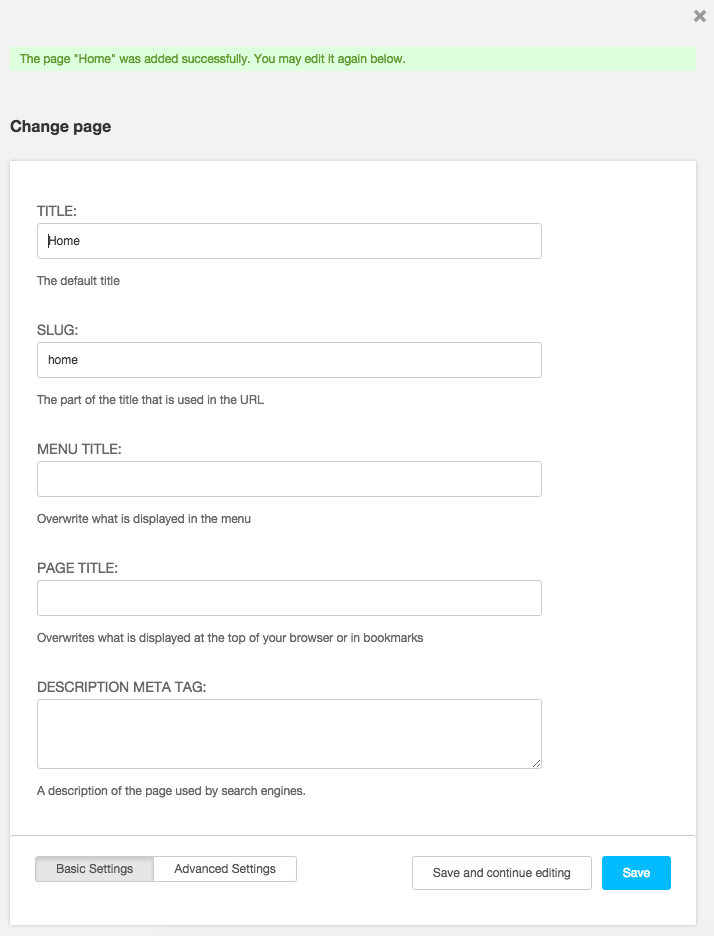
Task: Click the slug URL help text
Action: tap(150, 400)
